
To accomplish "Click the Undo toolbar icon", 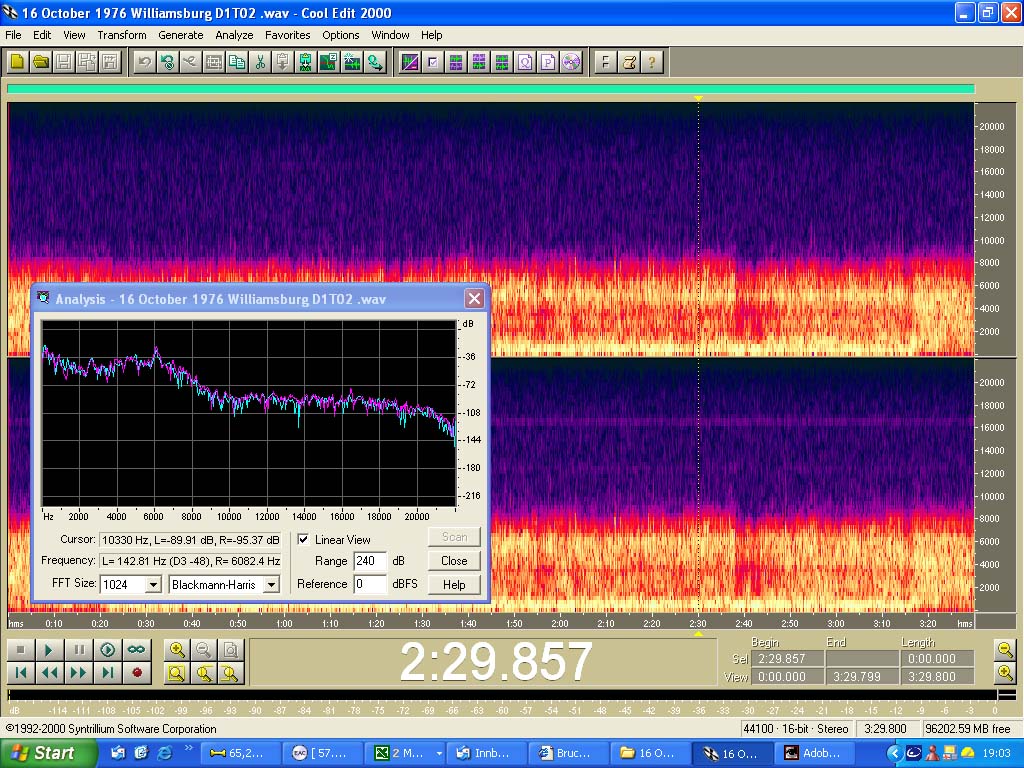I will [144, 62].
